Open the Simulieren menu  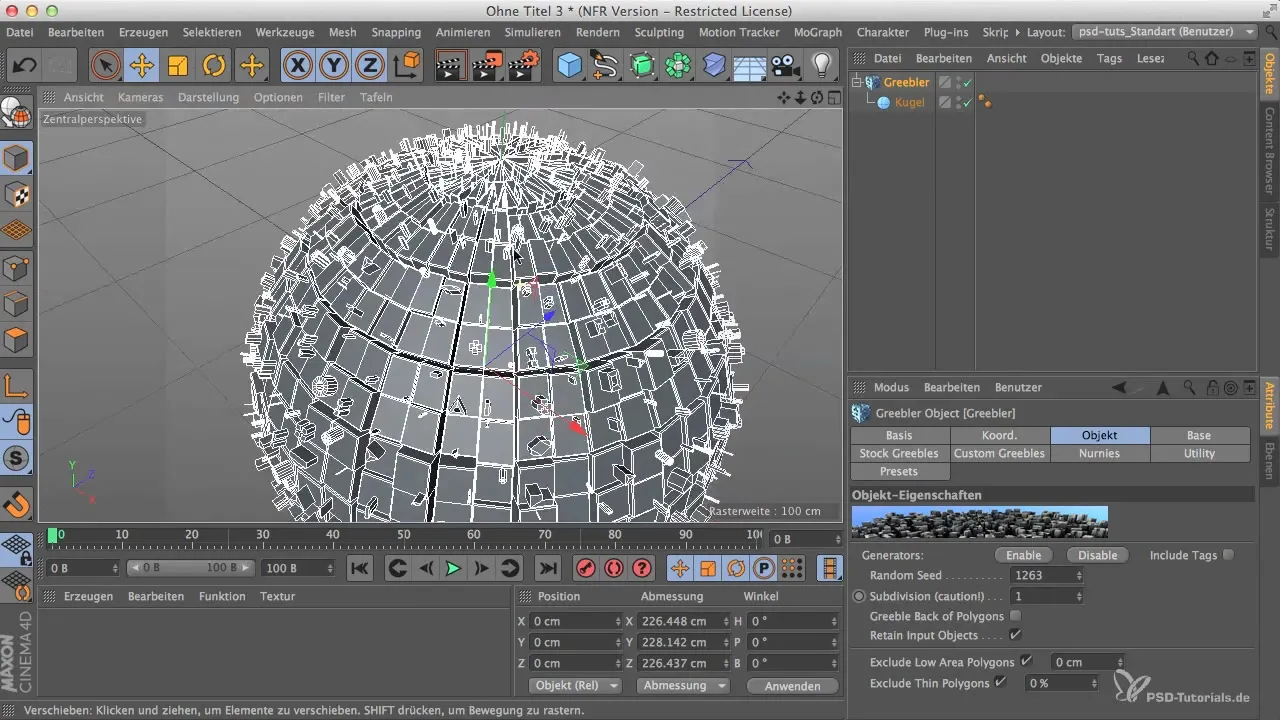pos(533,32)
